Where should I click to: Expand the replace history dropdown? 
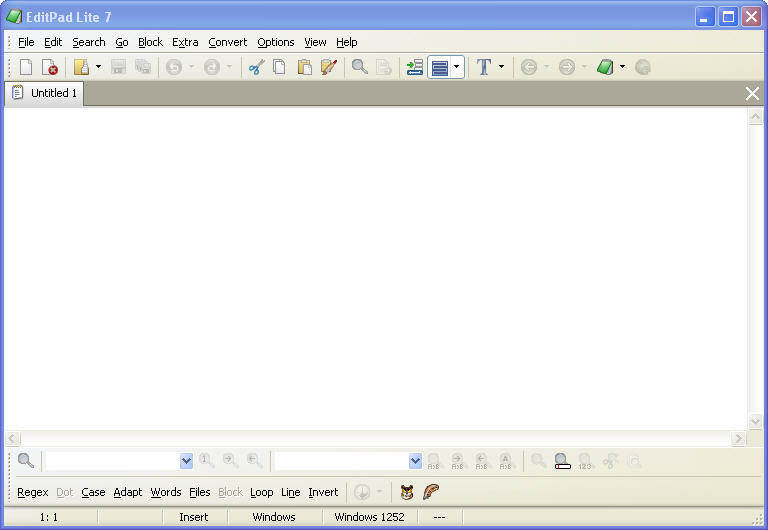pos(415,461)
